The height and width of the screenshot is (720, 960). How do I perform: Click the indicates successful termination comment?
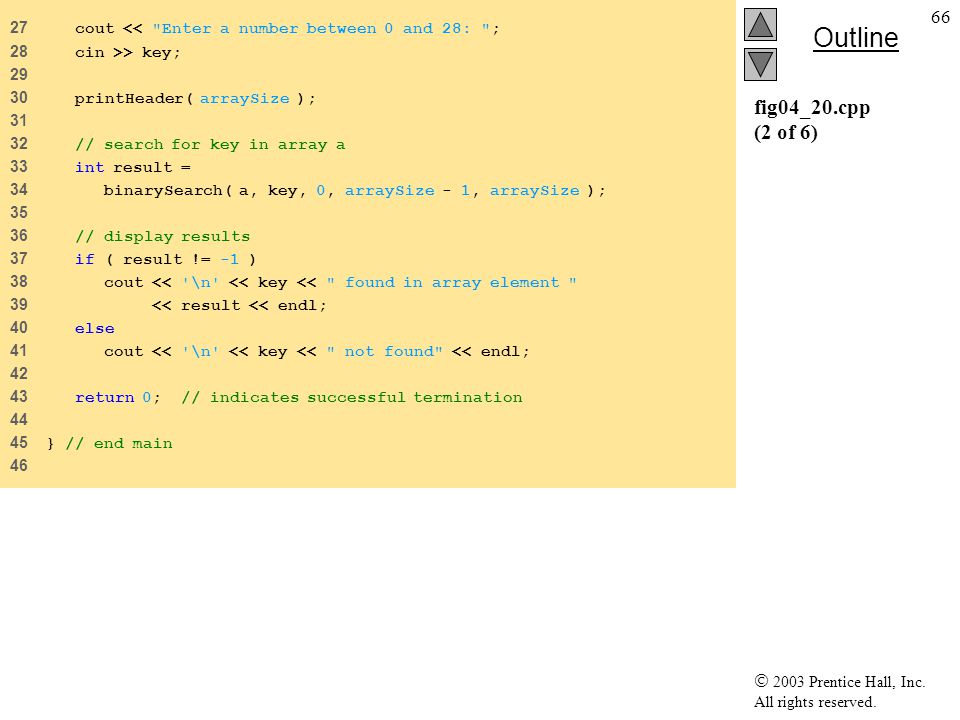click(352, 397)
